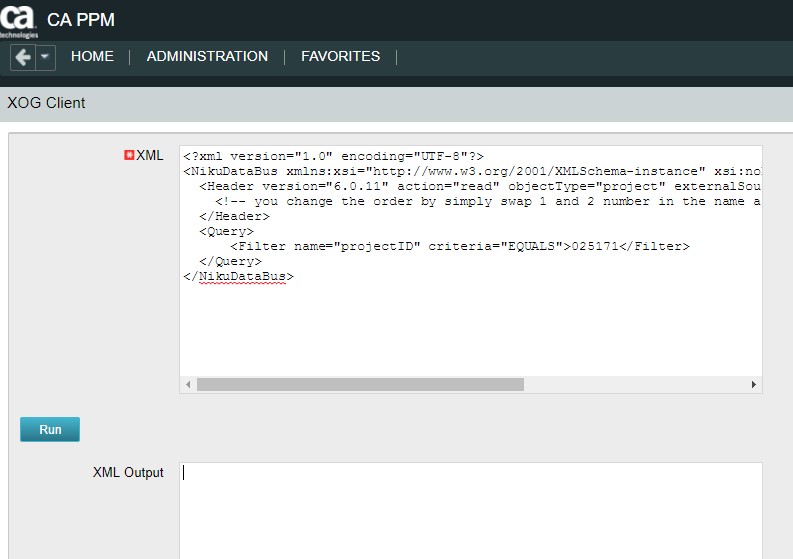The image size is (793, 559).
Task: Open the back history dropdown arrow
Action: point(45,57)
